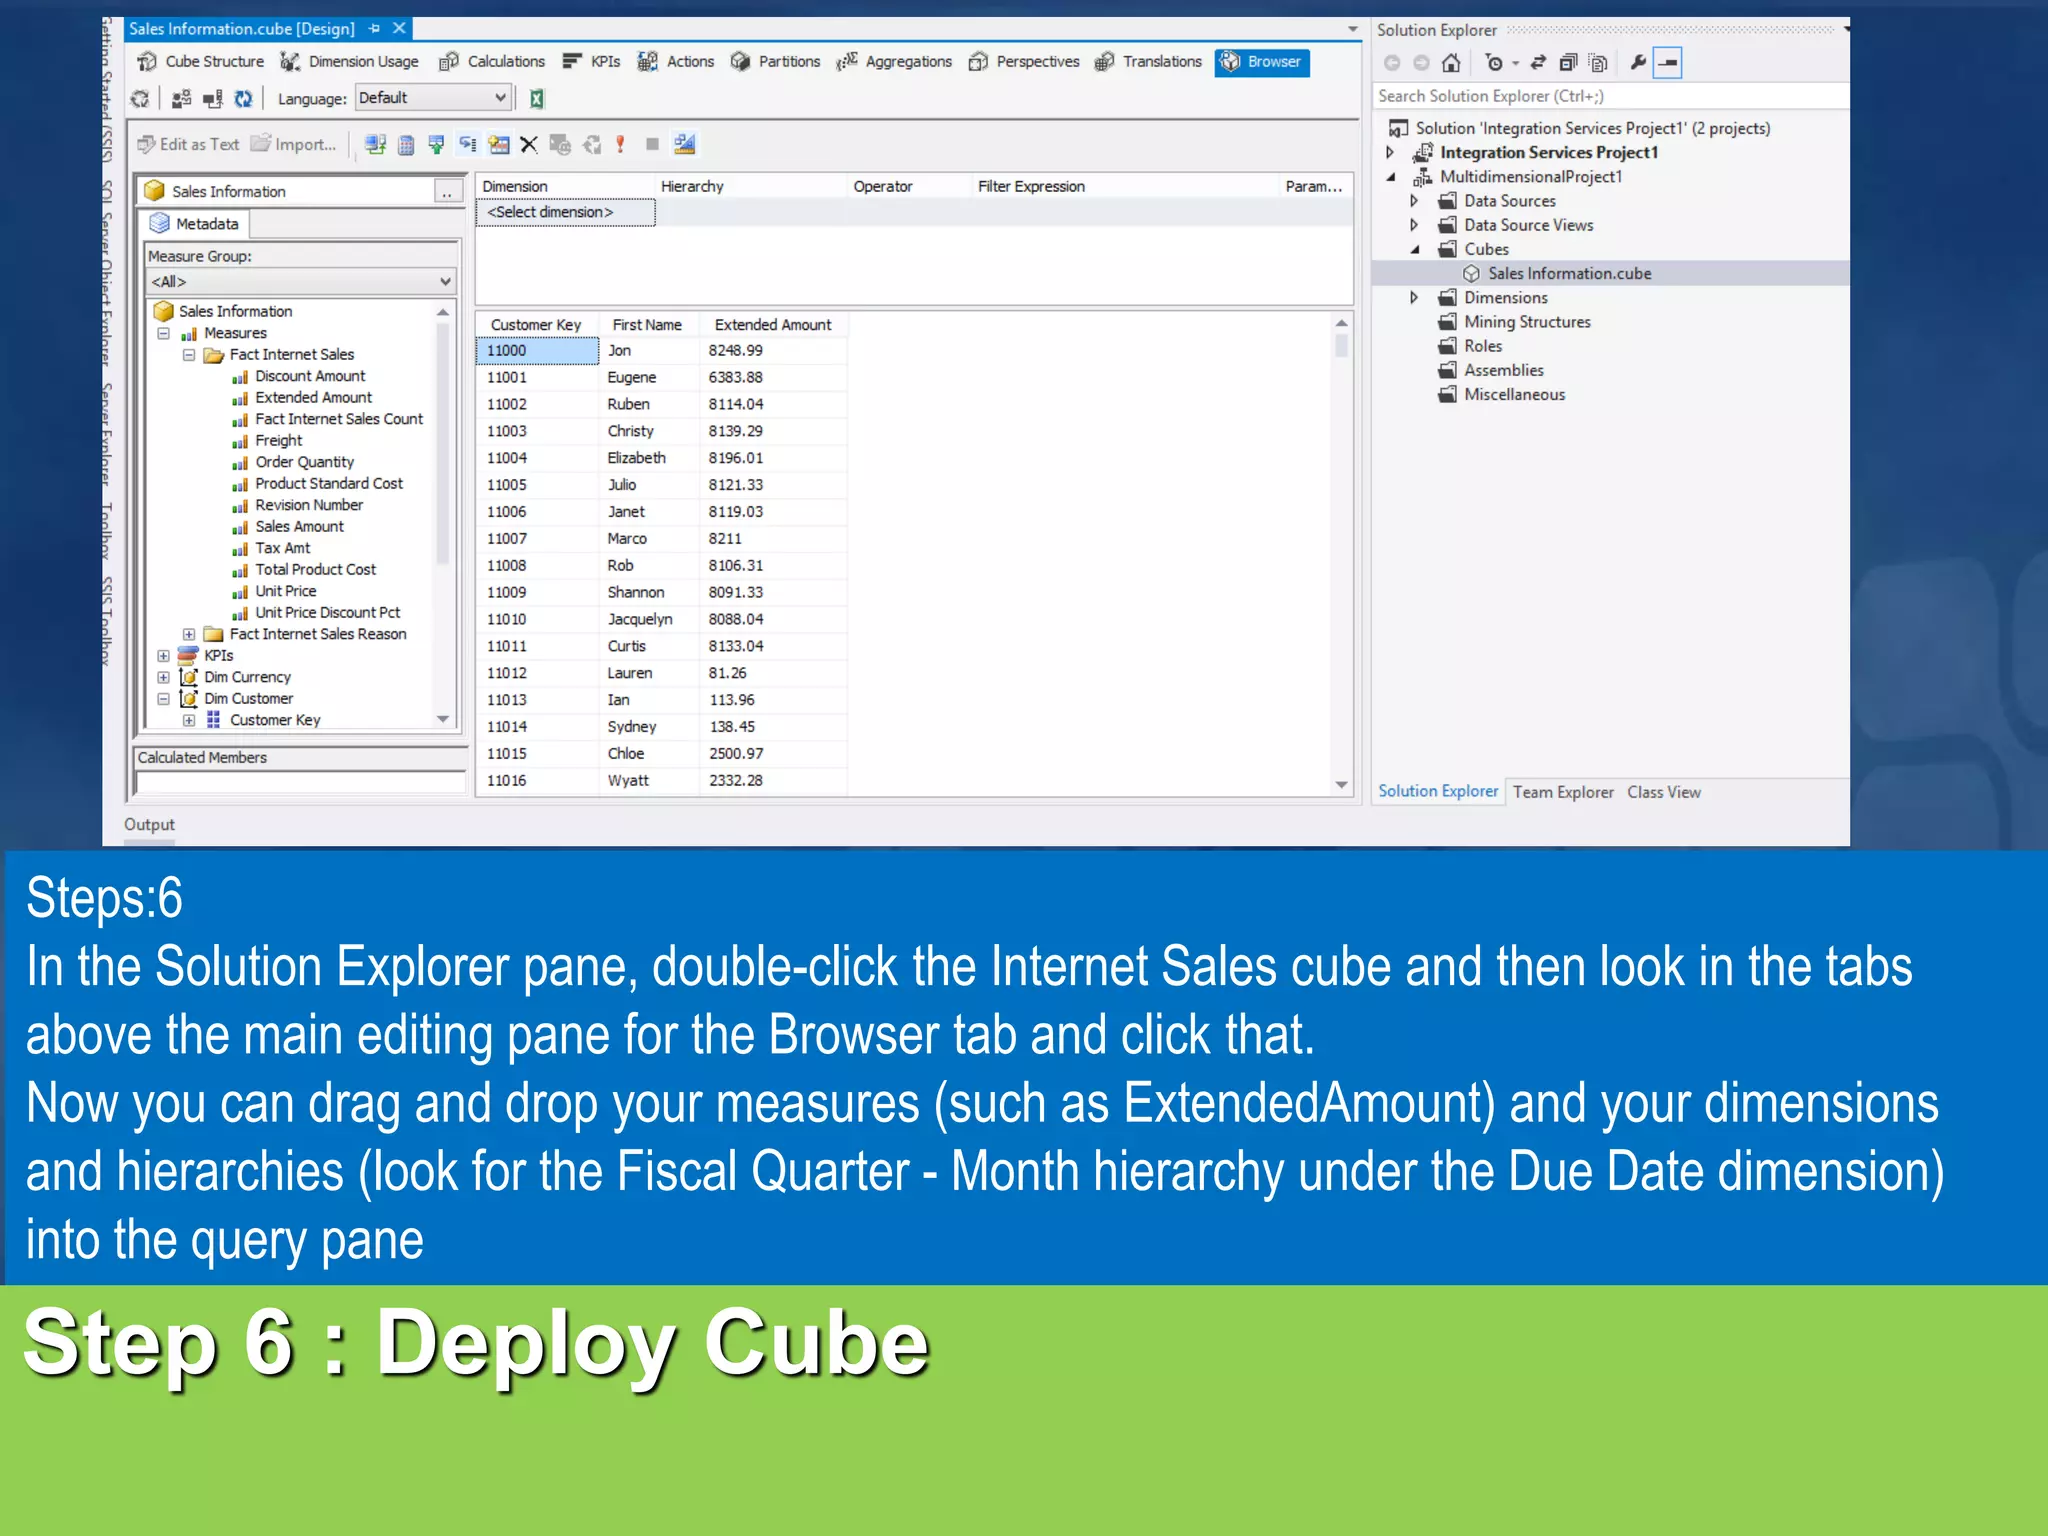Open the KPIs tab
The width and height of the screenshot is (2048, 1536).
tap(592, 62)
